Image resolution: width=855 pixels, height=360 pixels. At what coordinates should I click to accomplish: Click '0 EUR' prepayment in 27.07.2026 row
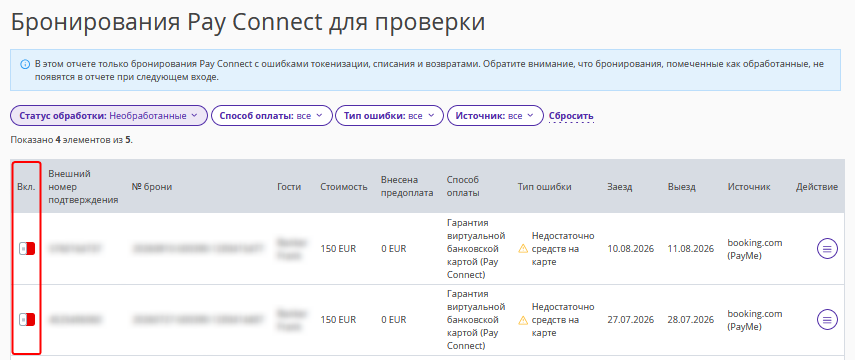pyautogui.click(x=393, y=320)
